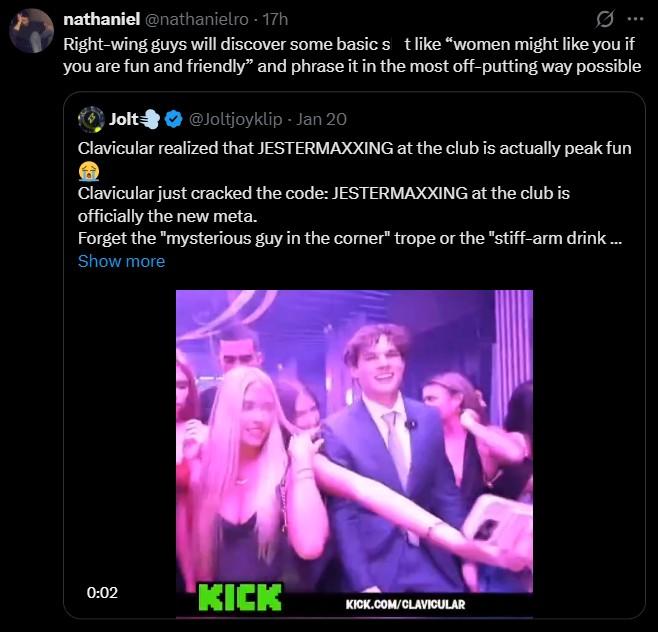Viewport: 658px width, 632px height.
Task: Click the dash emoji after Jolt's name
Action: click(151, 119)
